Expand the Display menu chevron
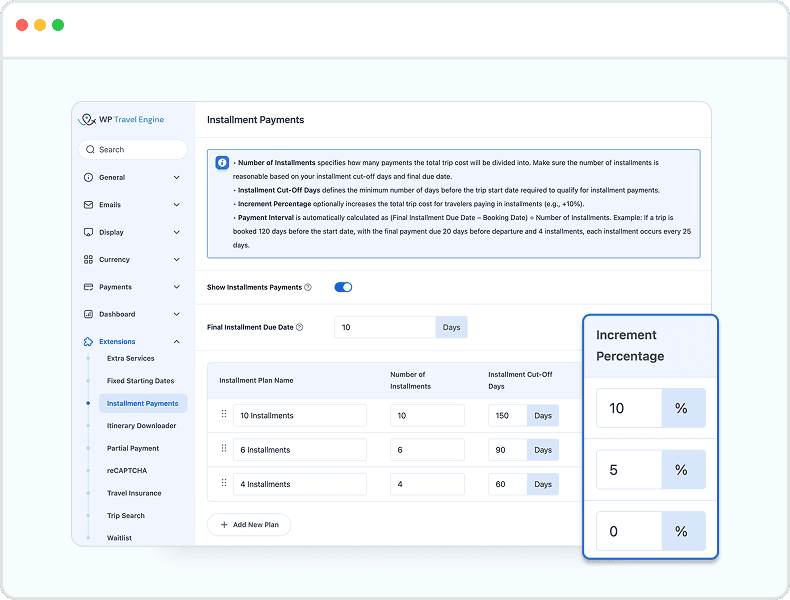790x600 pixels. coord(176,232)
